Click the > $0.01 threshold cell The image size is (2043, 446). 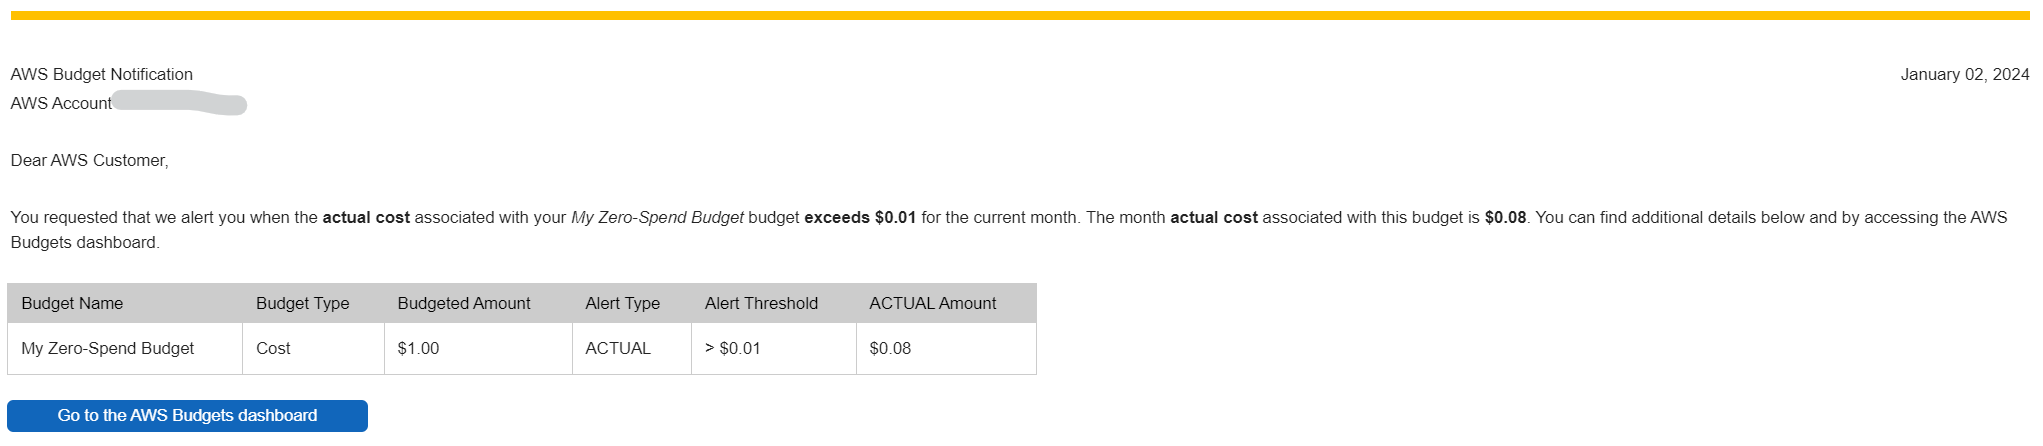(733, 349)
